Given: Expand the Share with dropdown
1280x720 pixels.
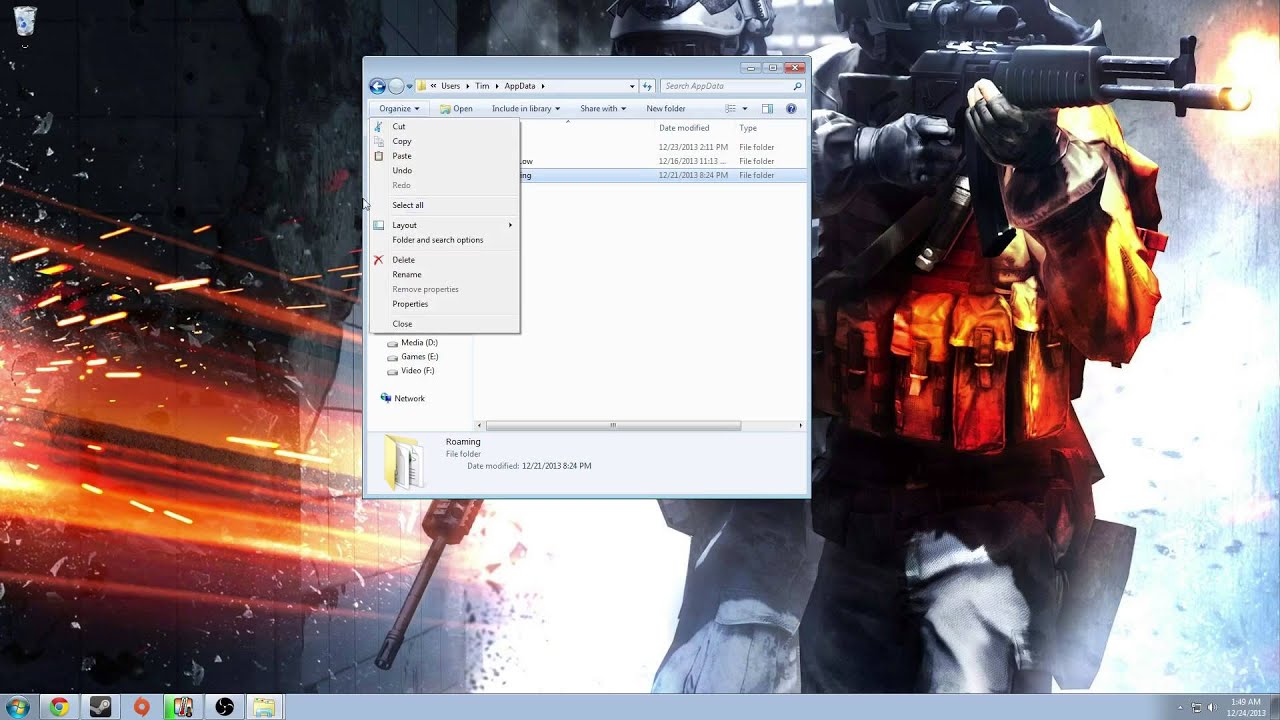Looking at the screenshot, I should tap(603, 108).
